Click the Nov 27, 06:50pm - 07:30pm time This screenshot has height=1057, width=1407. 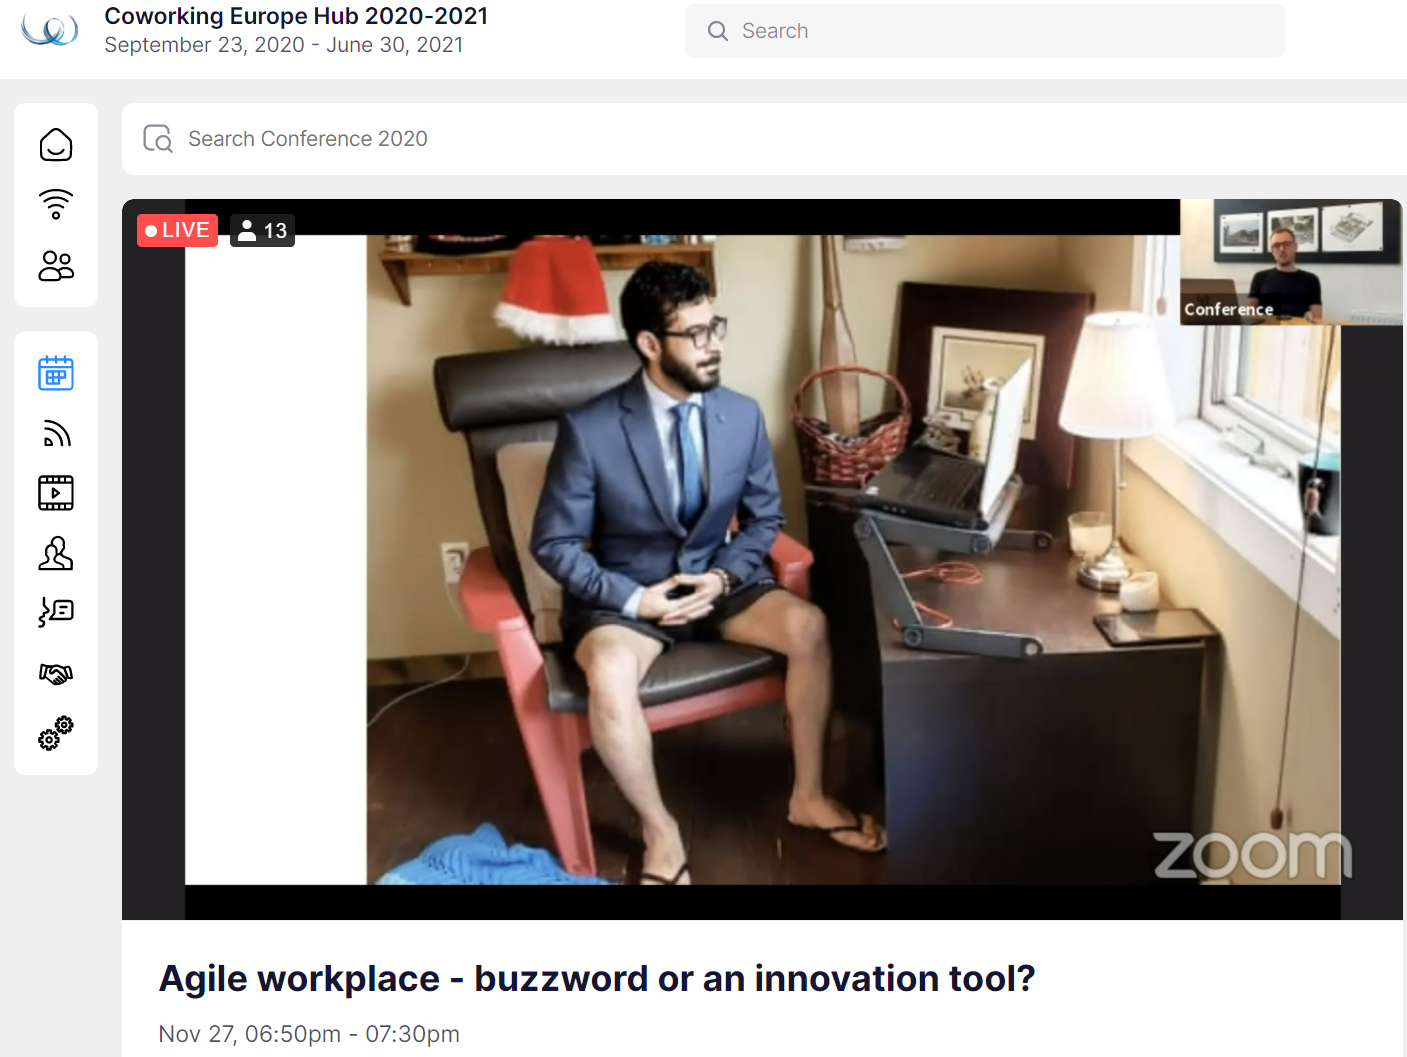tap(309, 1034)
